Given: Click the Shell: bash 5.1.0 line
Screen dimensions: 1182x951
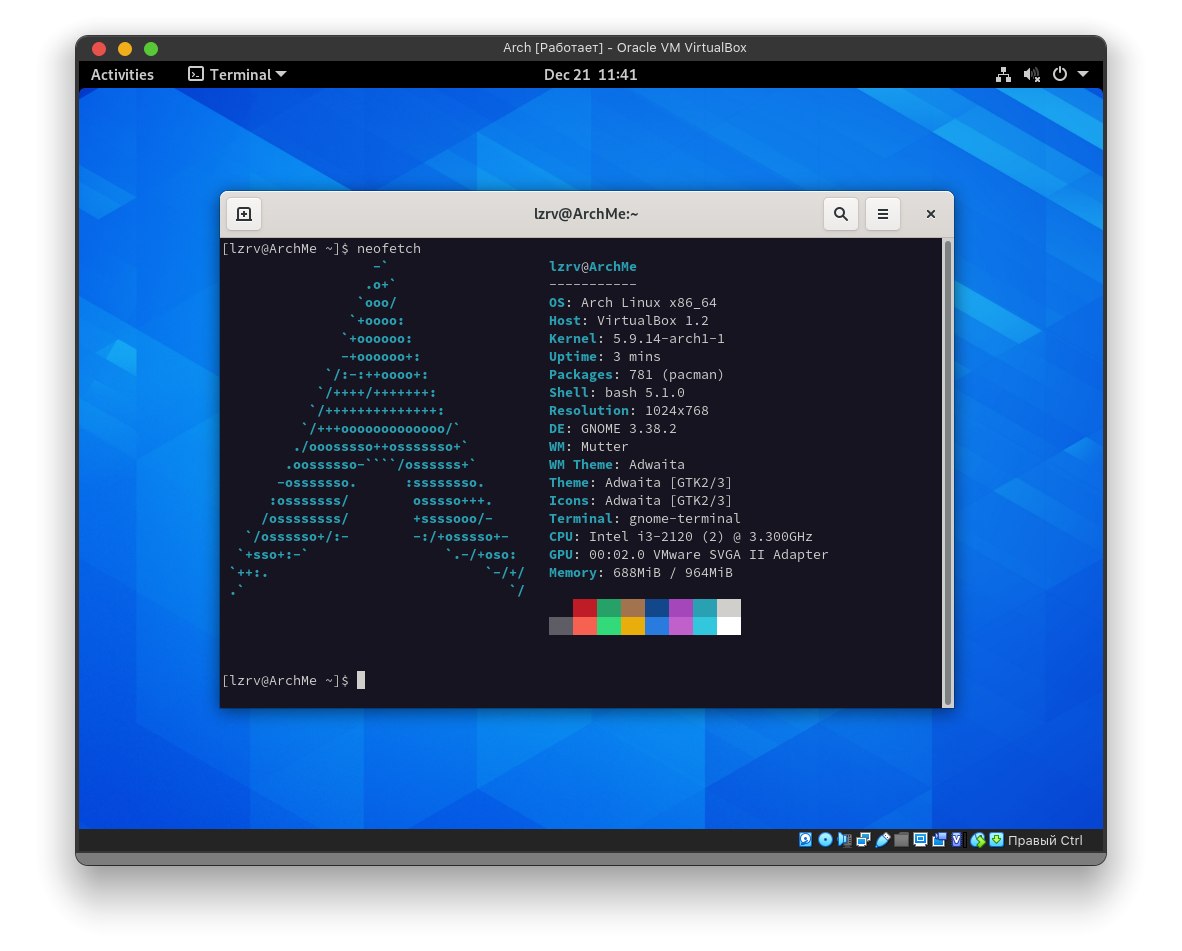Looking at the screenshot, I should [617, 393].
